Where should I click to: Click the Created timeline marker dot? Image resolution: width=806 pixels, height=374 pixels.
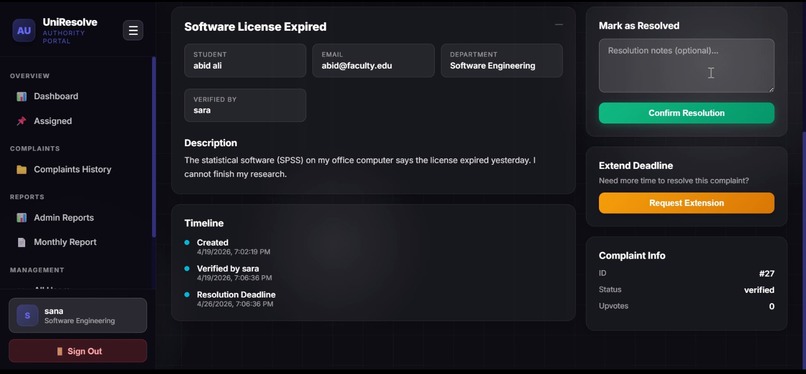click(187, 242)
